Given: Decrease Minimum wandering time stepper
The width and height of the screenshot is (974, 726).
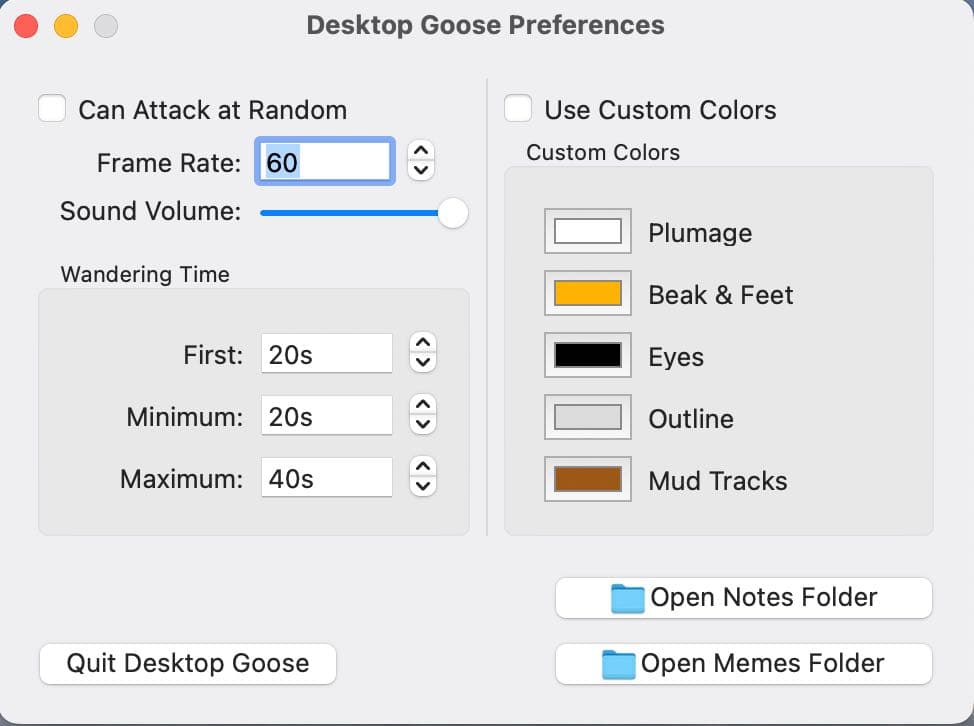Looking at the screenshot, I should tap(423, 424).
